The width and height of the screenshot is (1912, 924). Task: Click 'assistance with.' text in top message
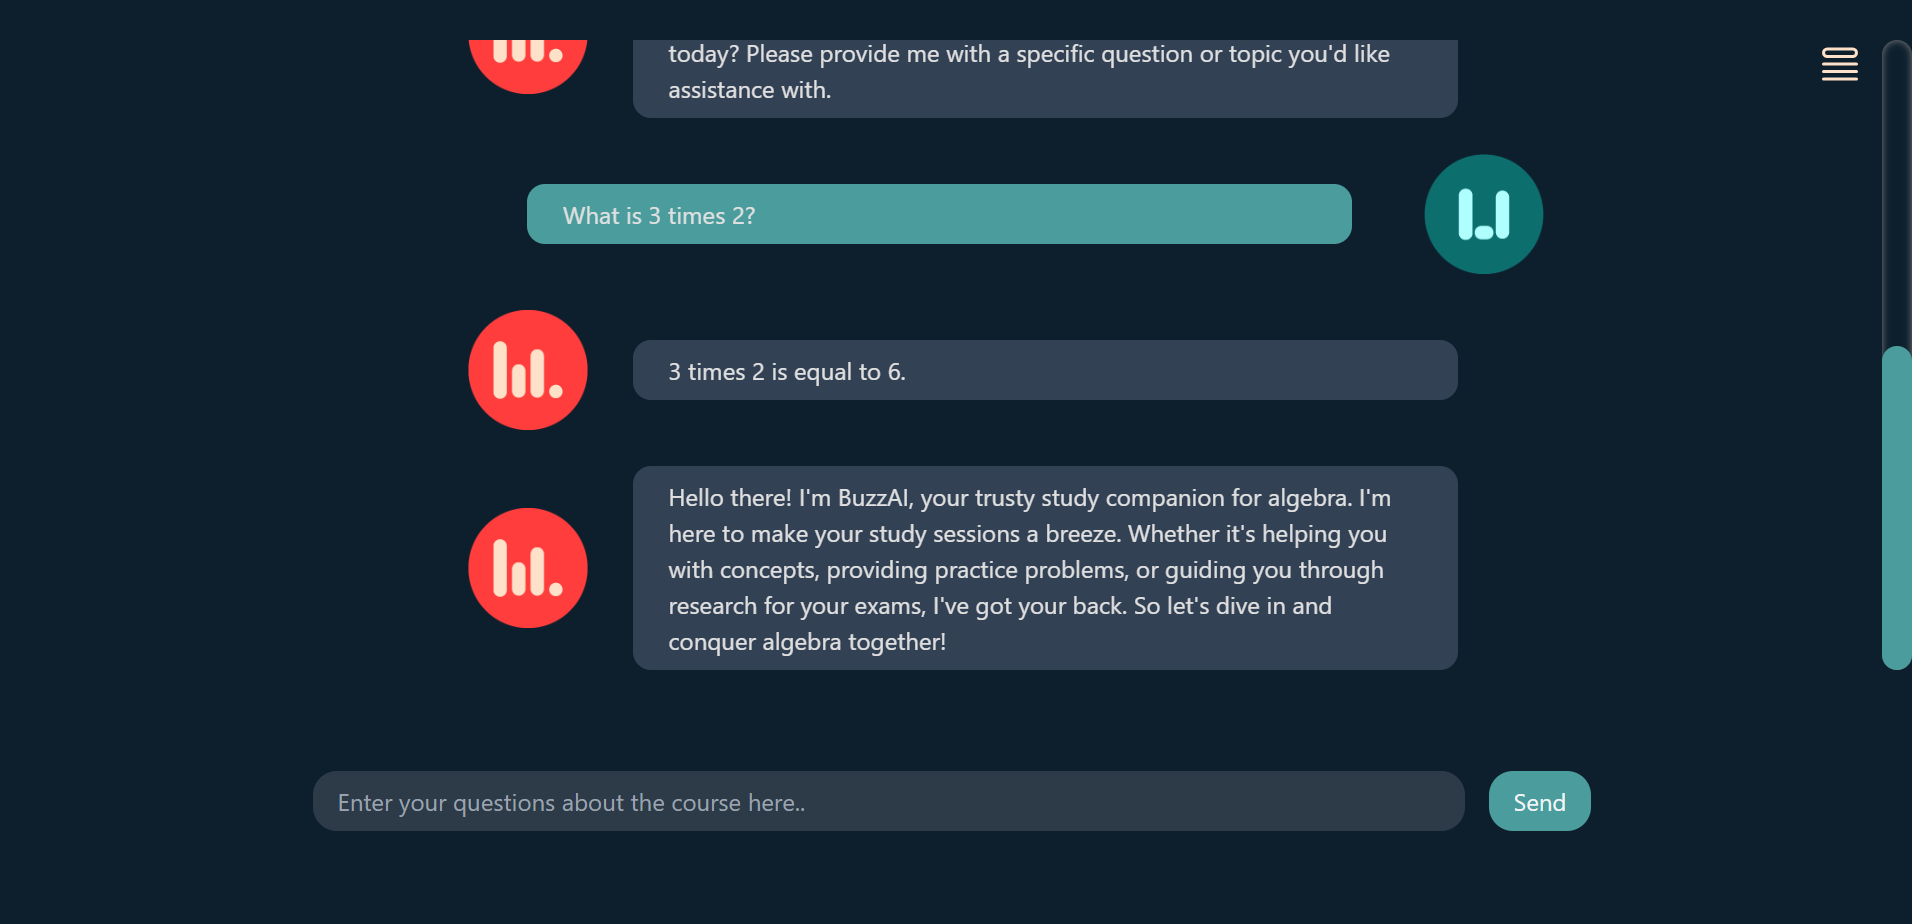point(750,90)
